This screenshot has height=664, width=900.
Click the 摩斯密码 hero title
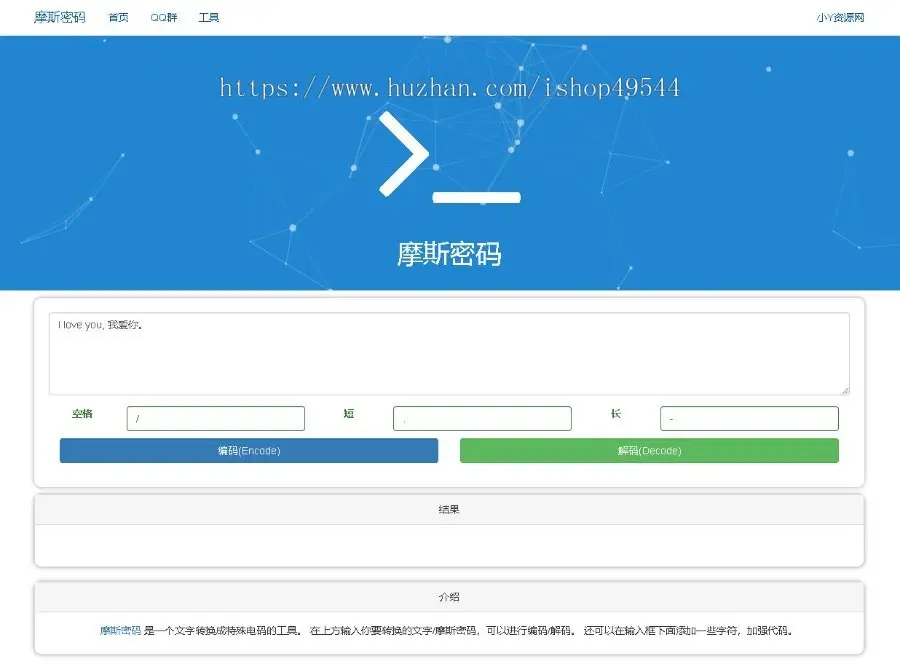click(x=449, y=255)
